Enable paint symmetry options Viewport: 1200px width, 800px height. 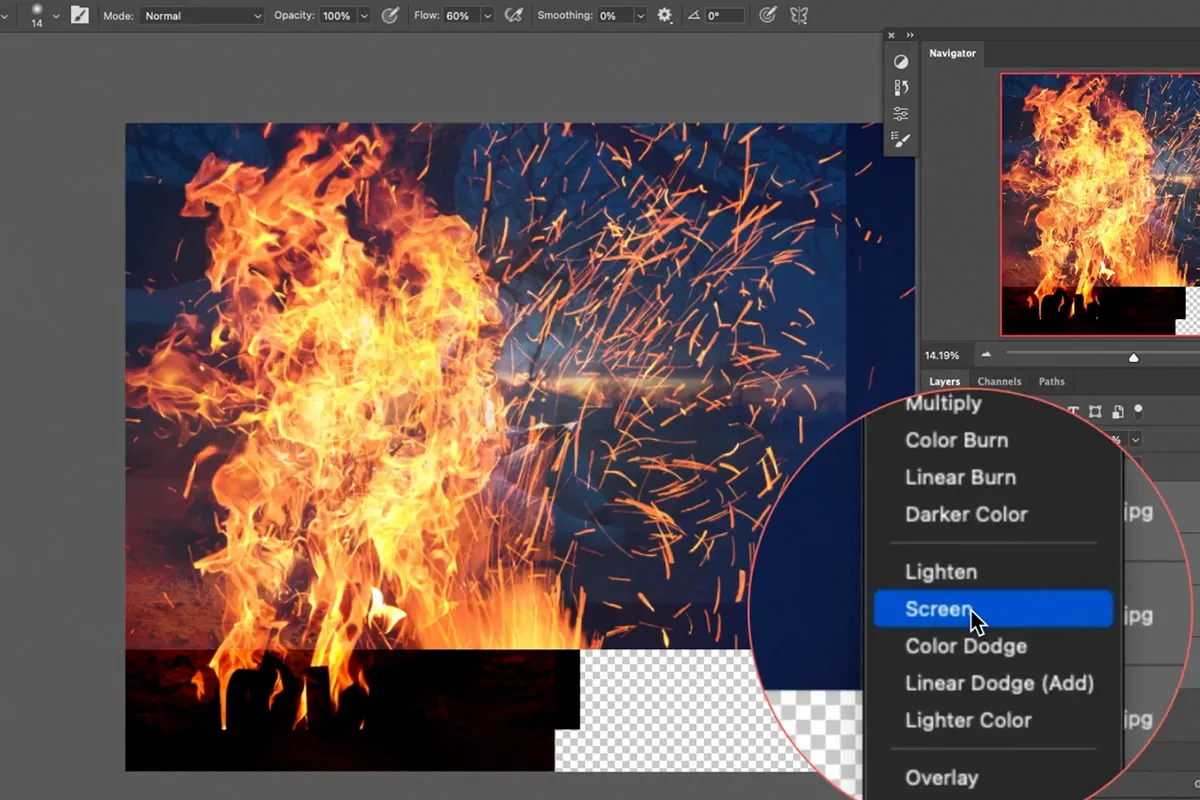[797, 15]
